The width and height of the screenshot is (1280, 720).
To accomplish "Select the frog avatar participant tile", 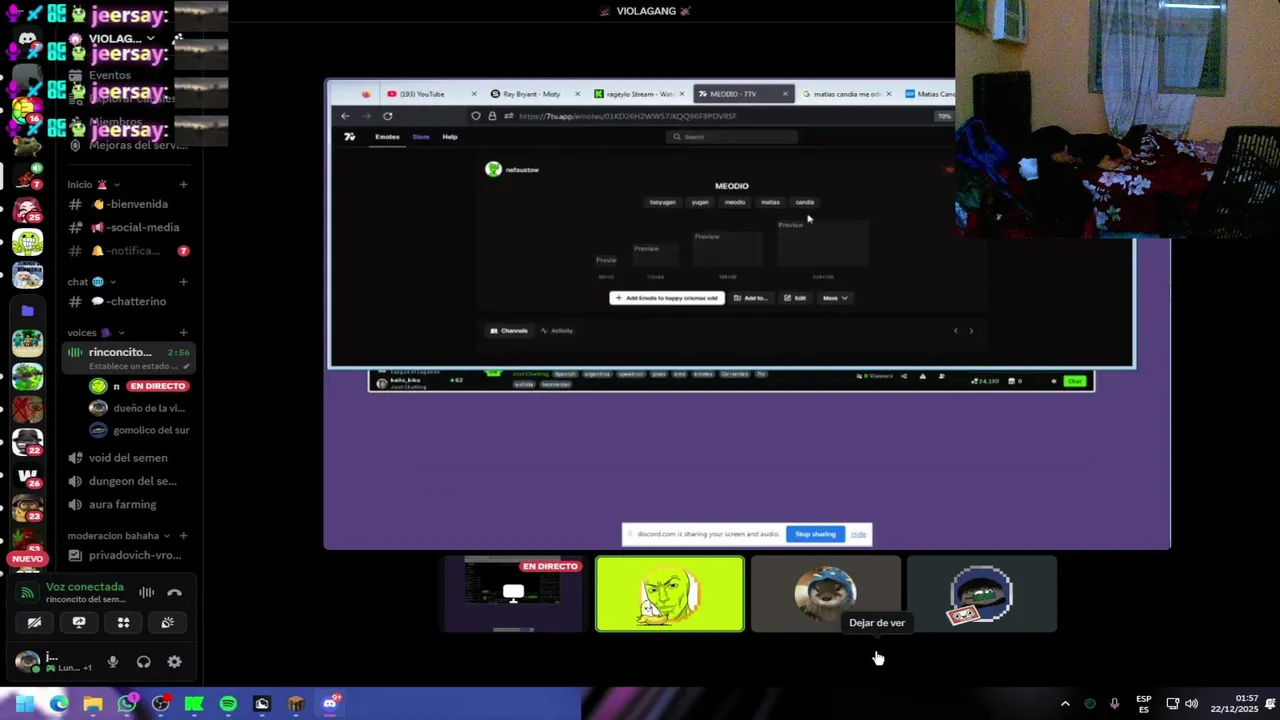I will pos(982,594).
